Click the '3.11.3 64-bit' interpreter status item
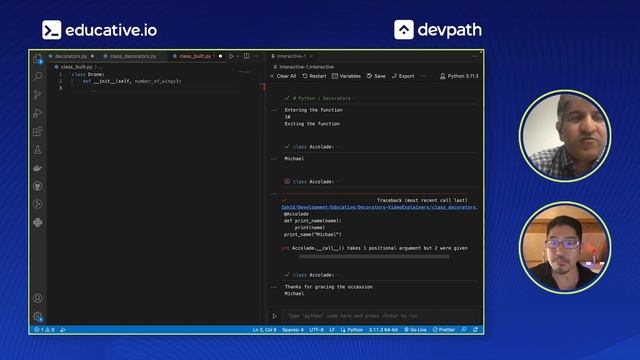Viewport: 640px width, 360px height. (383, 330)
